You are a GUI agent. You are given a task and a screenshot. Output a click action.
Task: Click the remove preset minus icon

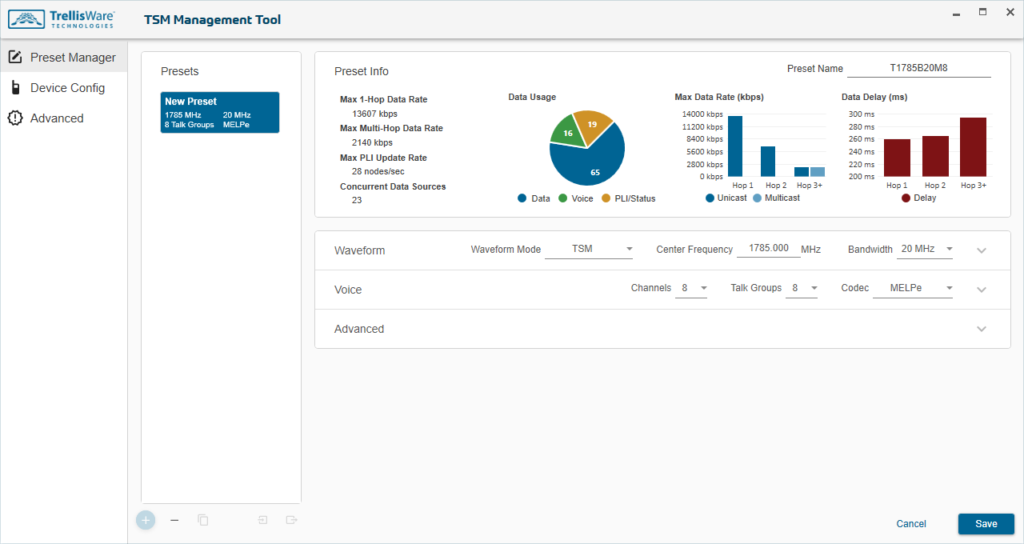175,520
